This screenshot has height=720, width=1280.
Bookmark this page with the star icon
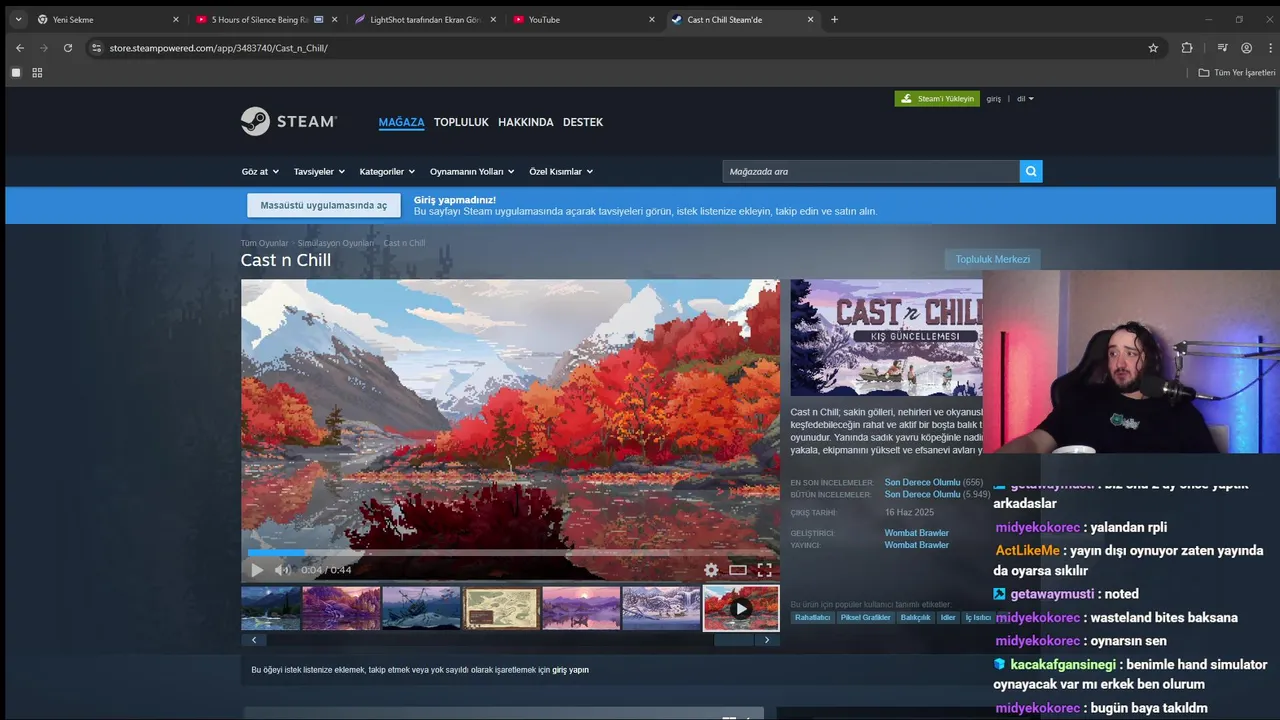pyautogui.click(x=1153, y=48)
